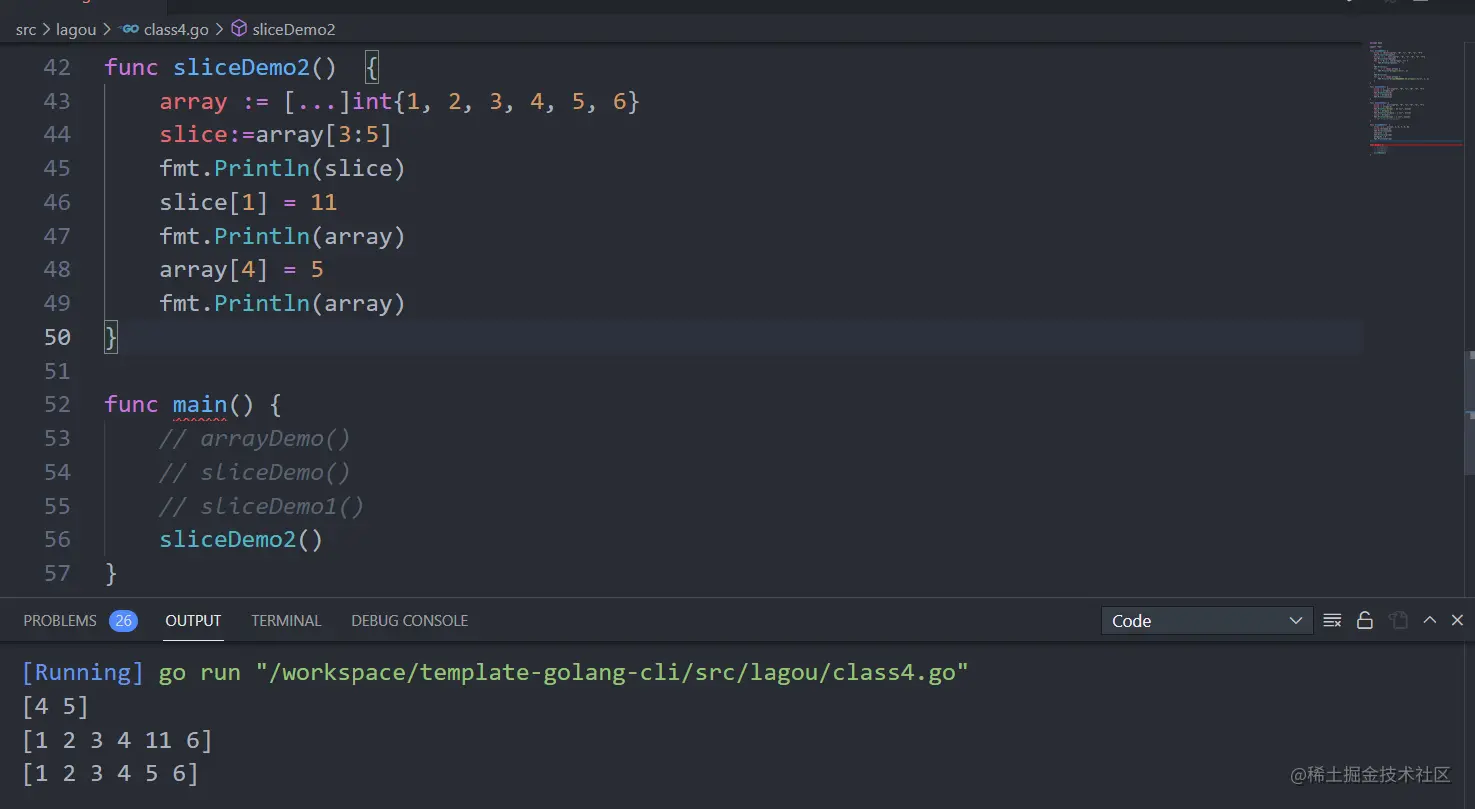Click the array declaration on line 43
Screen dimensions: 1475x809
click(399, 101)
